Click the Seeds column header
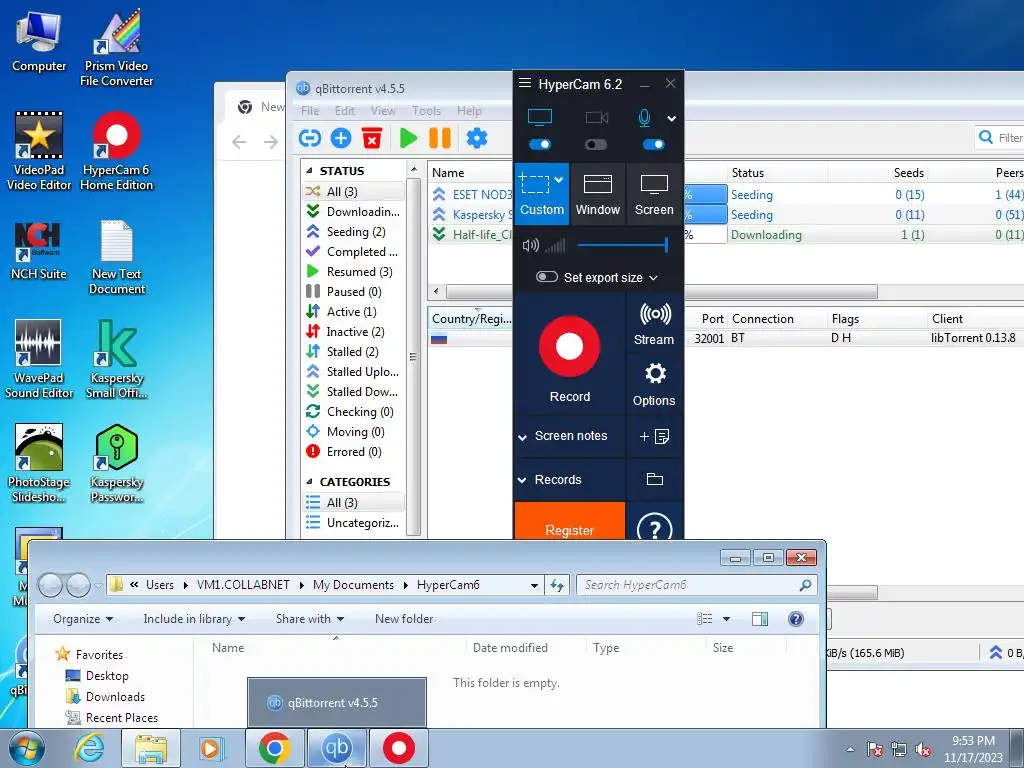This screenshot has width=1024, height=768. (908, 172)
